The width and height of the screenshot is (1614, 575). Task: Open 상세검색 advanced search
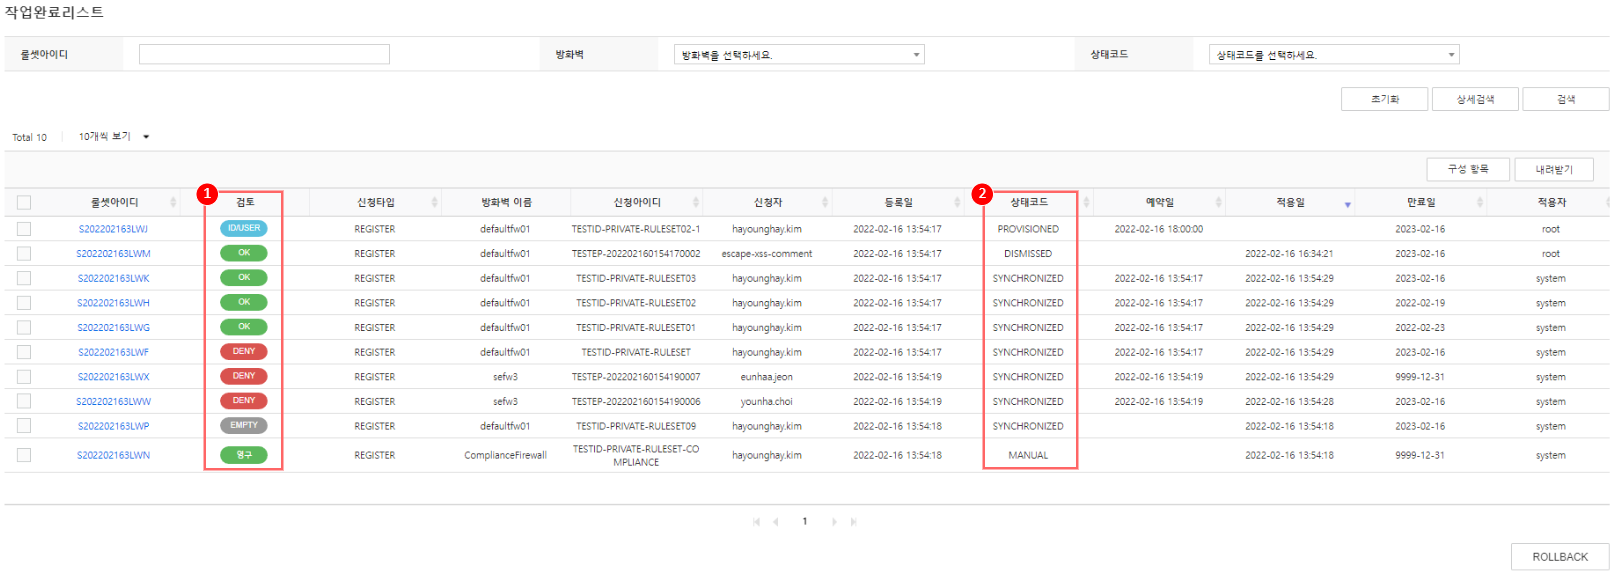coord(1475,99)
